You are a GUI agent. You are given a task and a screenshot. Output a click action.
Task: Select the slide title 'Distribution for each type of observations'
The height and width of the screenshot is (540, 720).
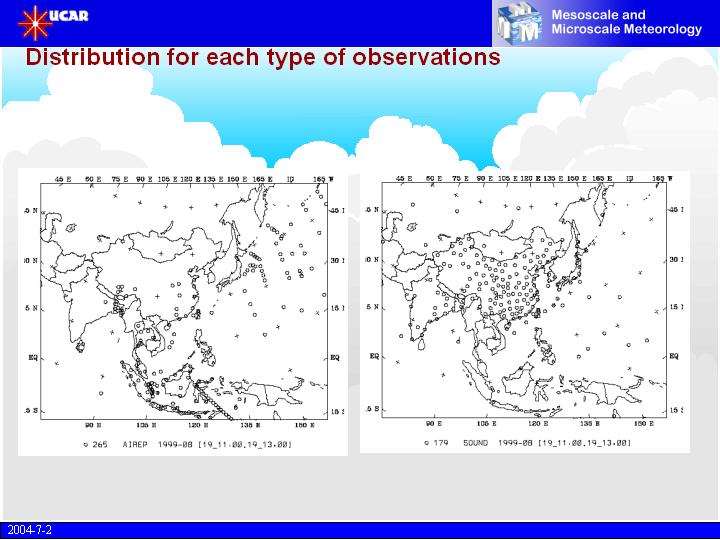tap(263, 58)
